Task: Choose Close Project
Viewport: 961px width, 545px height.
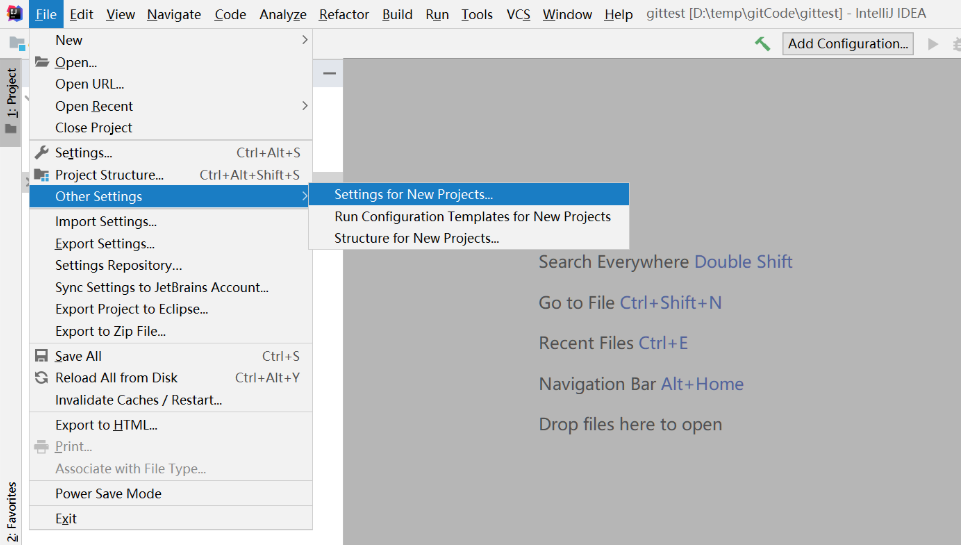Action: point(171,128)
